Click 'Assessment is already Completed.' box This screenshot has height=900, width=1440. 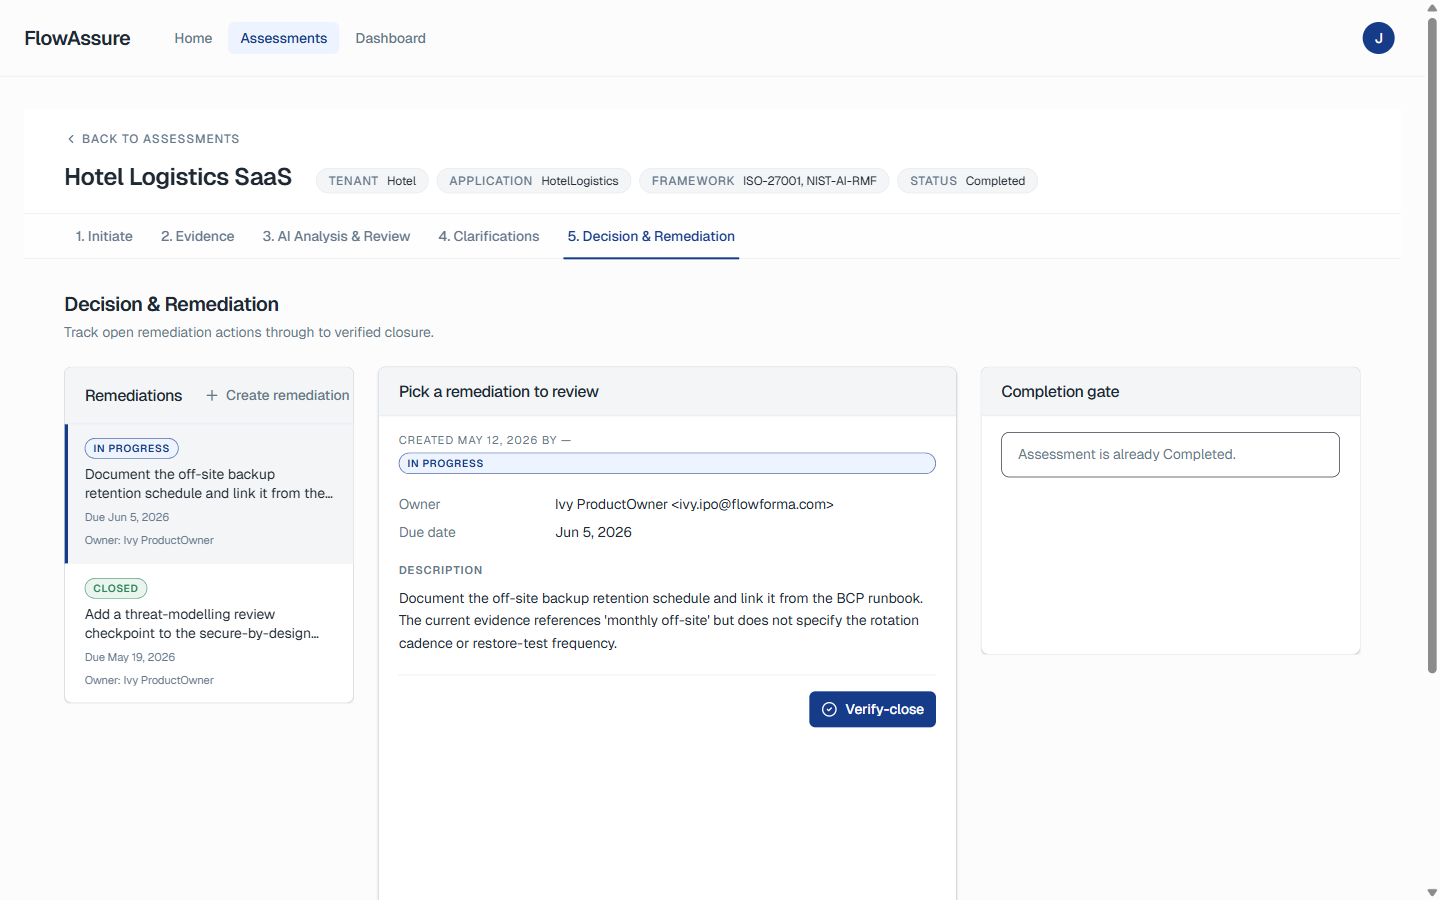pos(1170,455)
